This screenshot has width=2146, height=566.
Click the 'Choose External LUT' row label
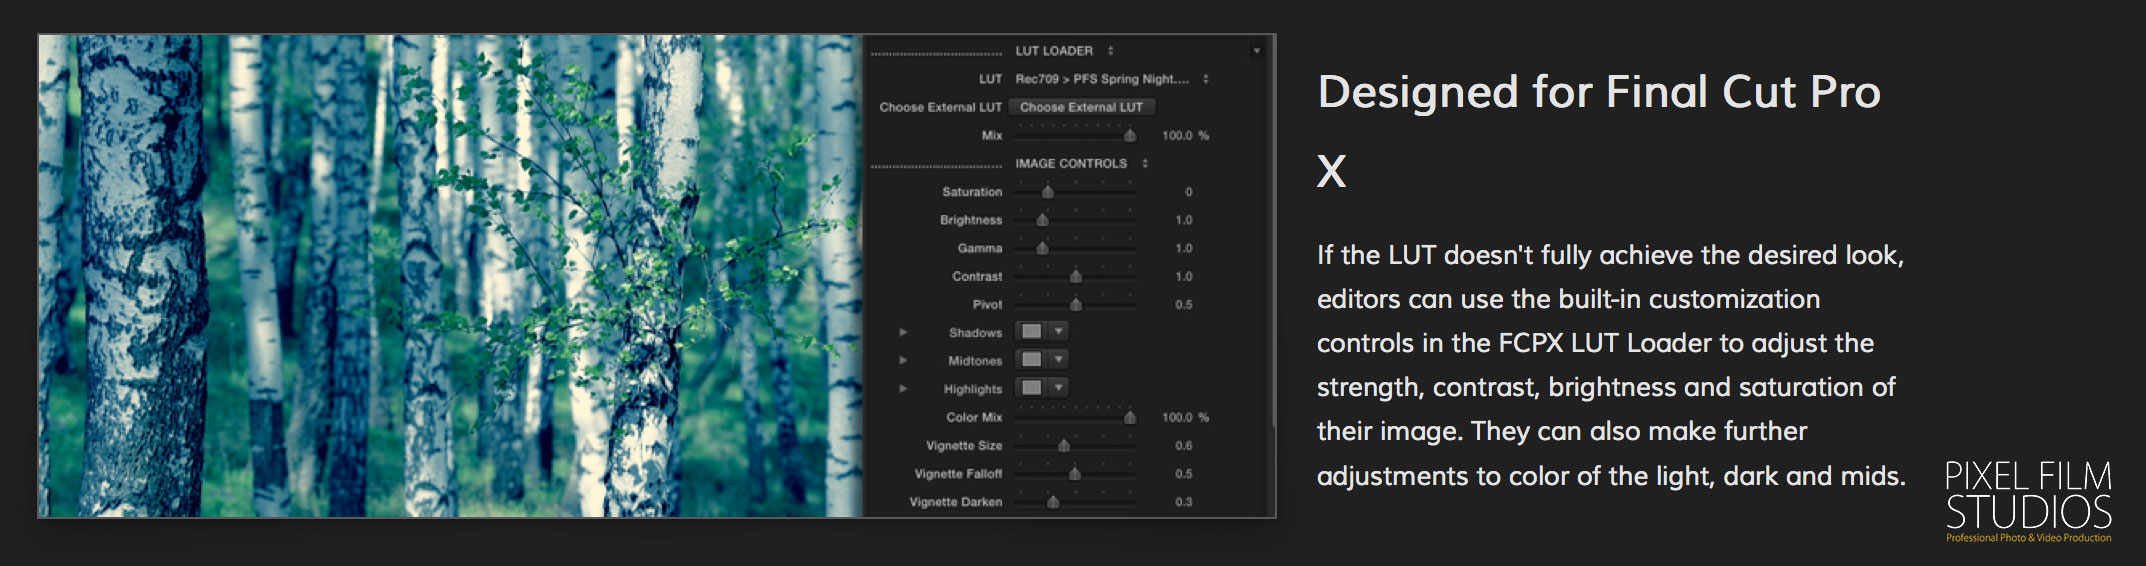click(x=940, y=107)
